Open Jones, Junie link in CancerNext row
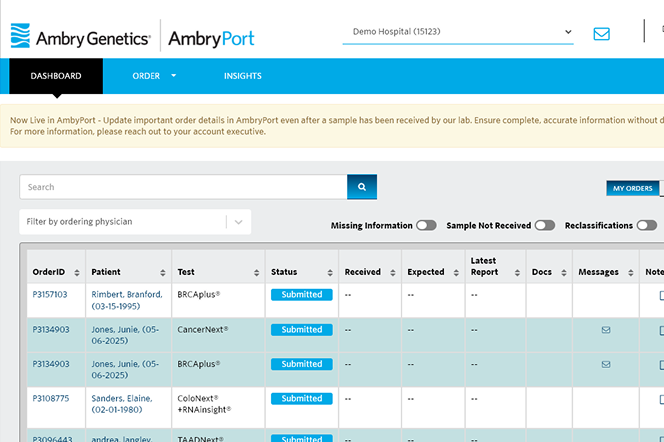 pos(125,335)
